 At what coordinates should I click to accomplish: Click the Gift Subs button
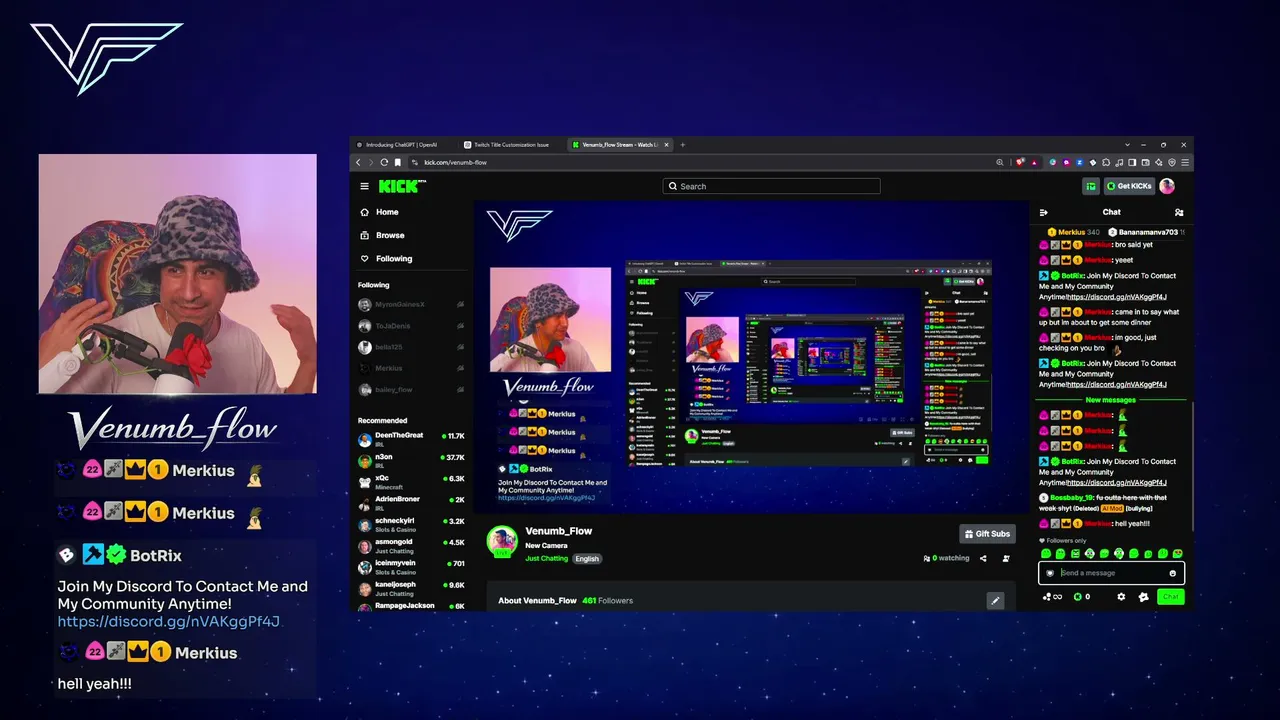point(987,534)
